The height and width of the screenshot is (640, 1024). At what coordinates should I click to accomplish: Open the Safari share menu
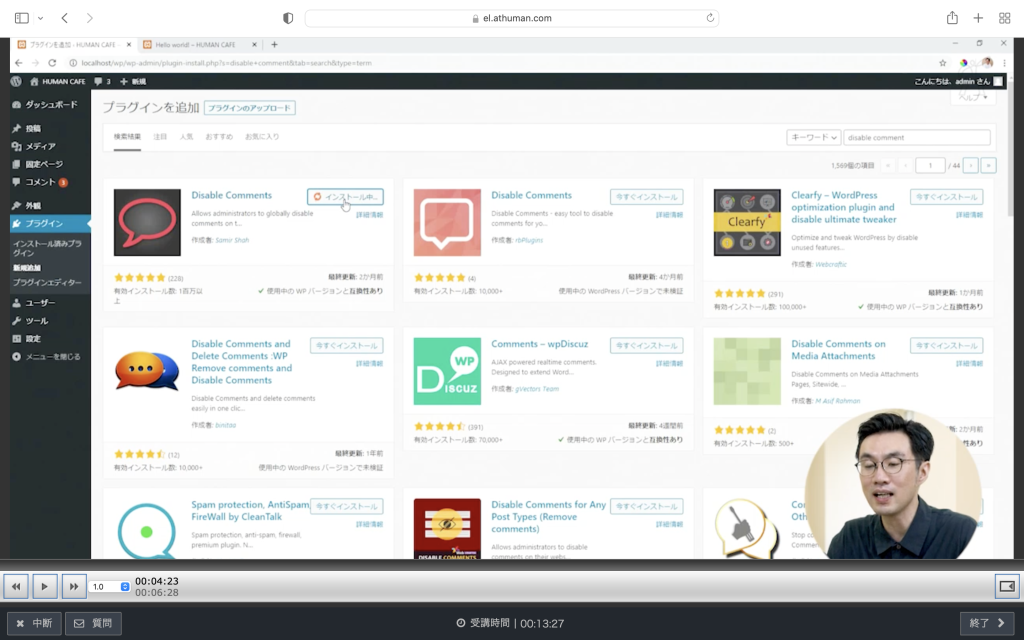(952, 18)
